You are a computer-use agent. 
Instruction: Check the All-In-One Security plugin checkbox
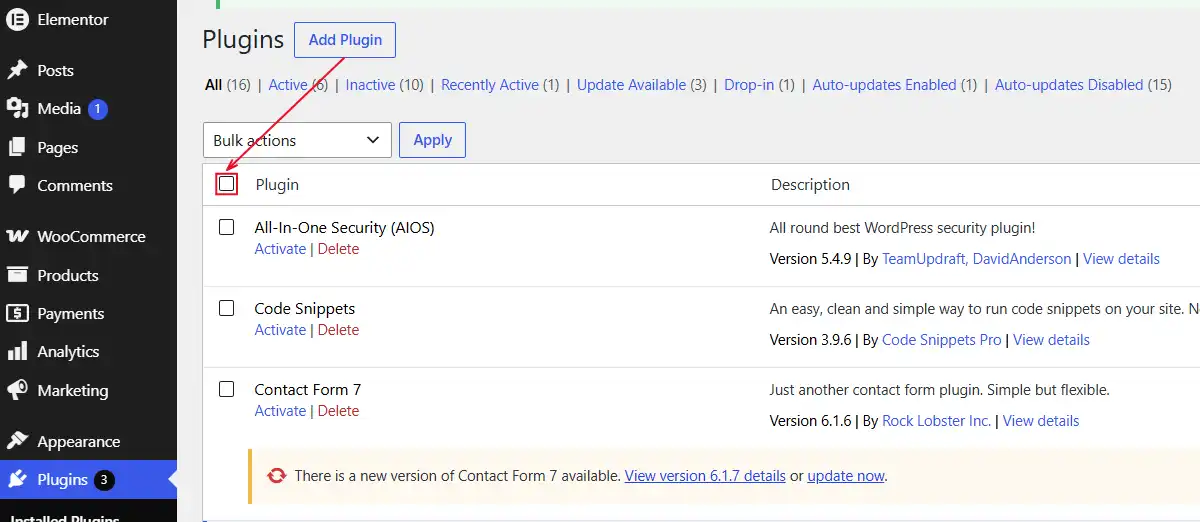(227, 227)
